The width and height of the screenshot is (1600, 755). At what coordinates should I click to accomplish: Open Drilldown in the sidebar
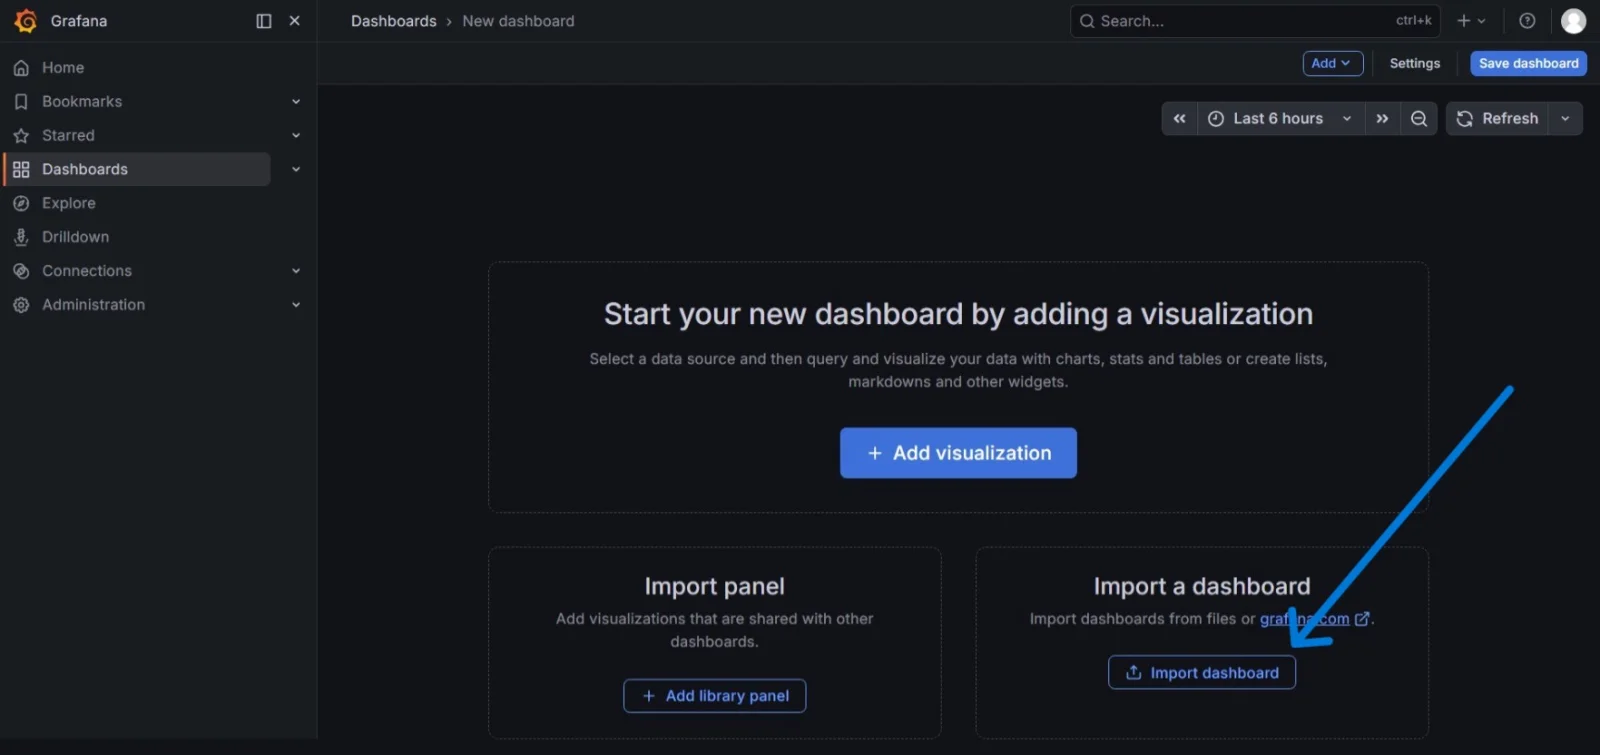(76, 237)
